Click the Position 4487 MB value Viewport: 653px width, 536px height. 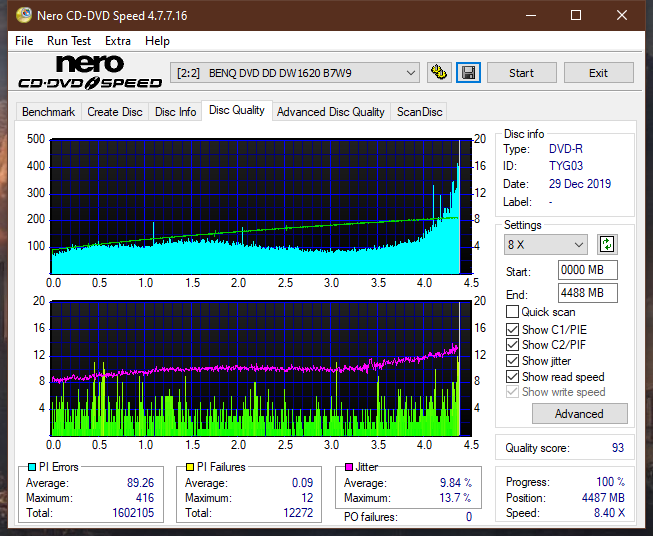click(603, 498)
